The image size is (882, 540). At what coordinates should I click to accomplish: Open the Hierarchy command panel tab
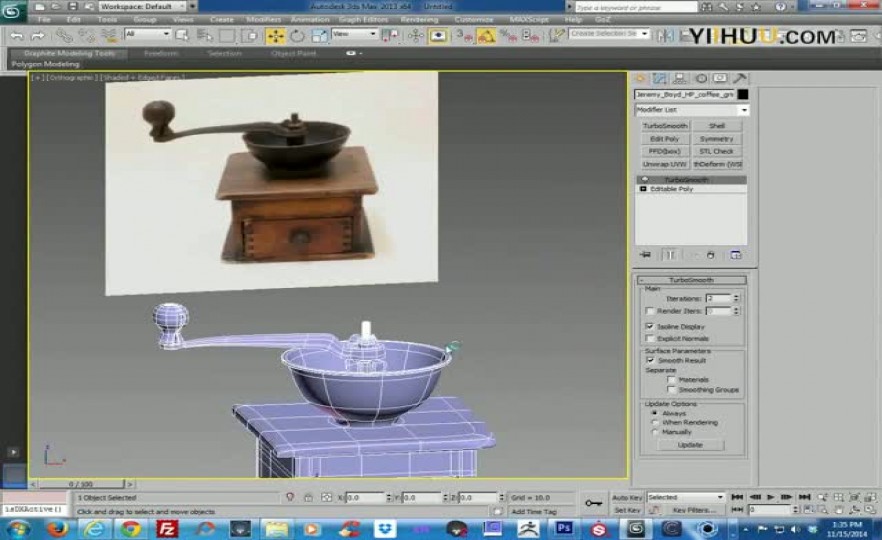pyautogui.click(x=680, y=78)
